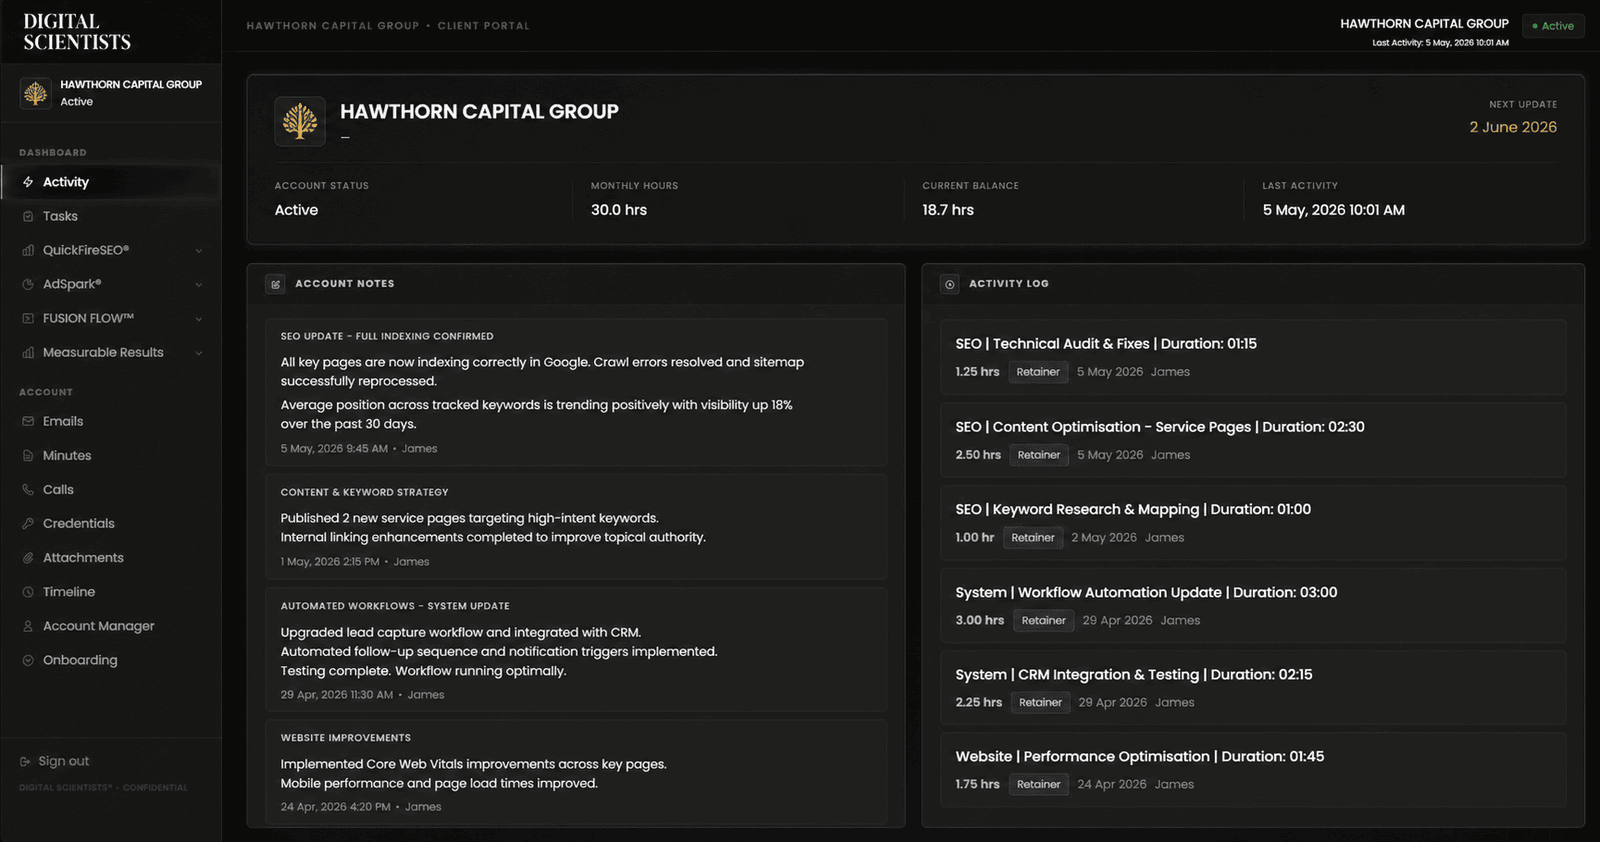This screenshot has height=842, width=1600.
Task: Expand the FUSION FLOW submenu chevron
Action: (x=198, y=319)
